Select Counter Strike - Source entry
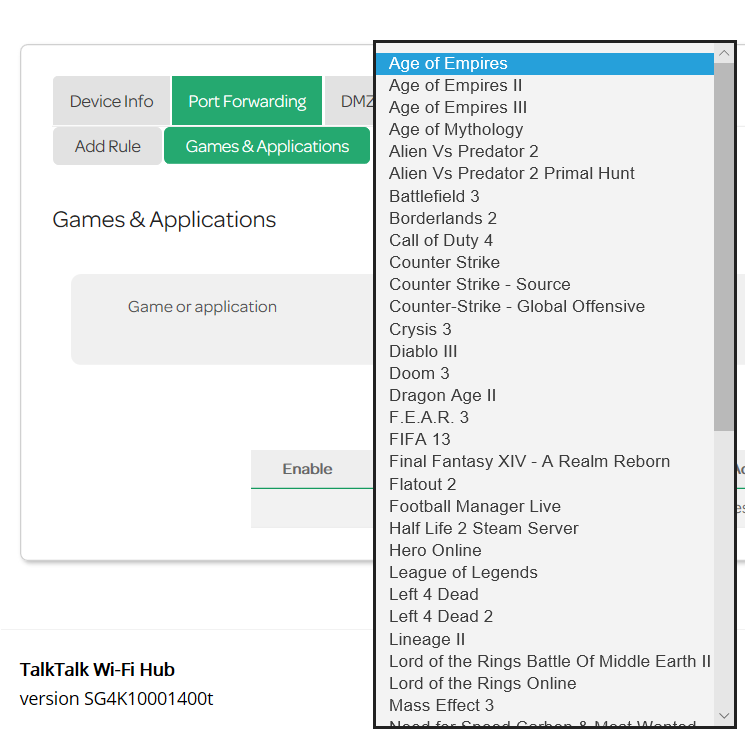This screenshot has width=745, height=733. [545, 284]
